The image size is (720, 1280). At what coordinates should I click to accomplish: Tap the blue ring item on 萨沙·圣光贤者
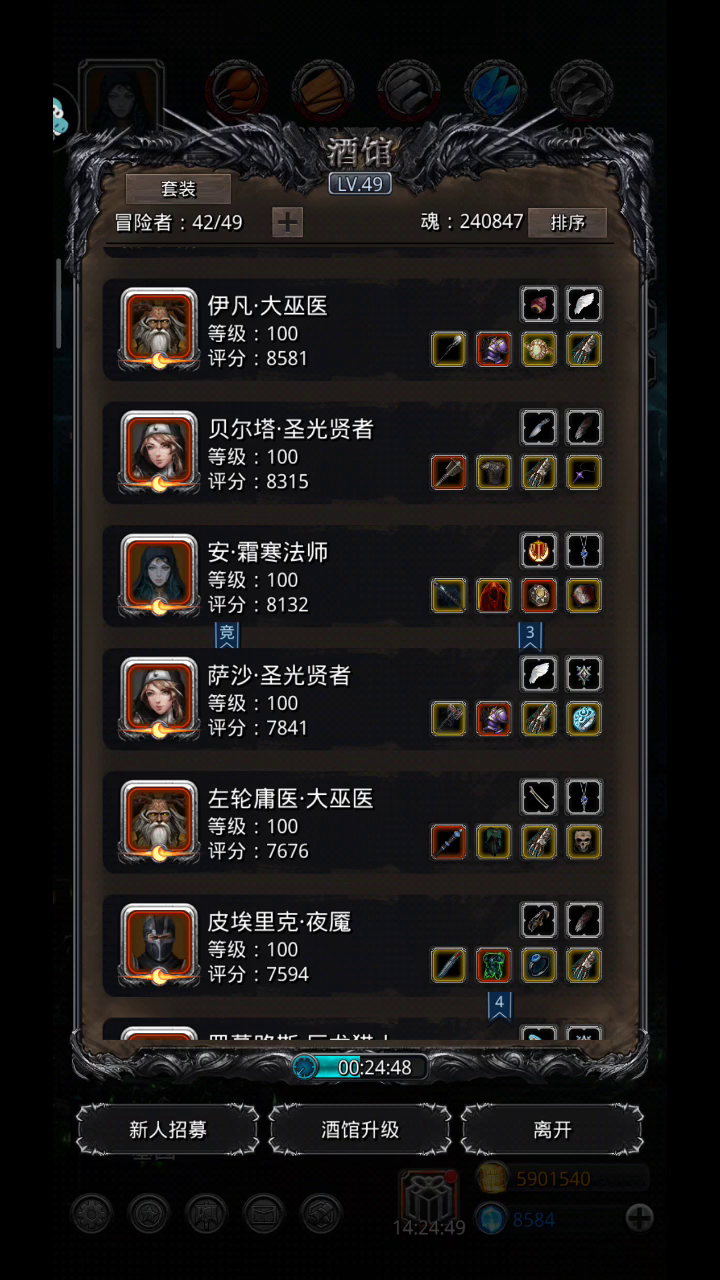(584, 718)
